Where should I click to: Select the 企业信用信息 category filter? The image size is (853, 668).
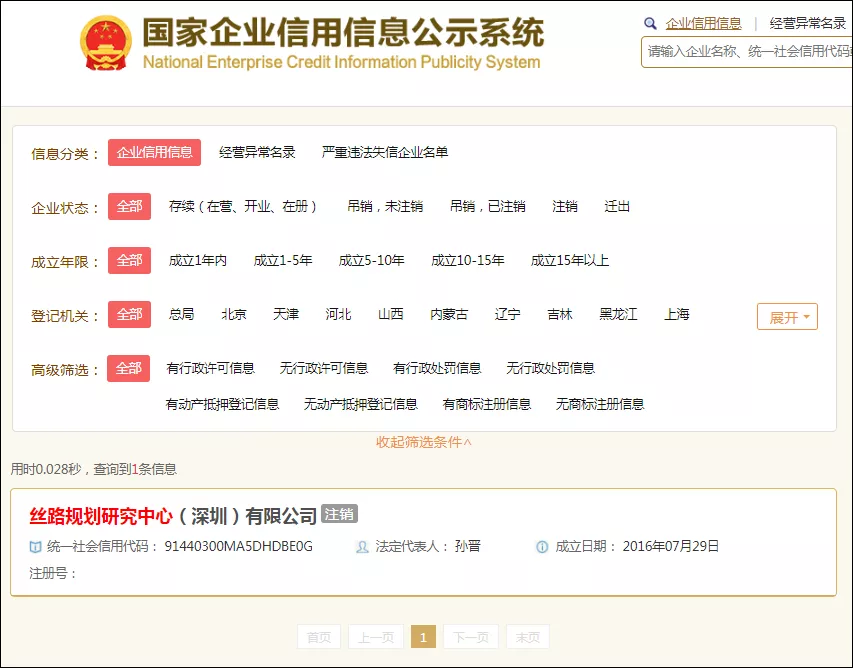tap(154, 152)
